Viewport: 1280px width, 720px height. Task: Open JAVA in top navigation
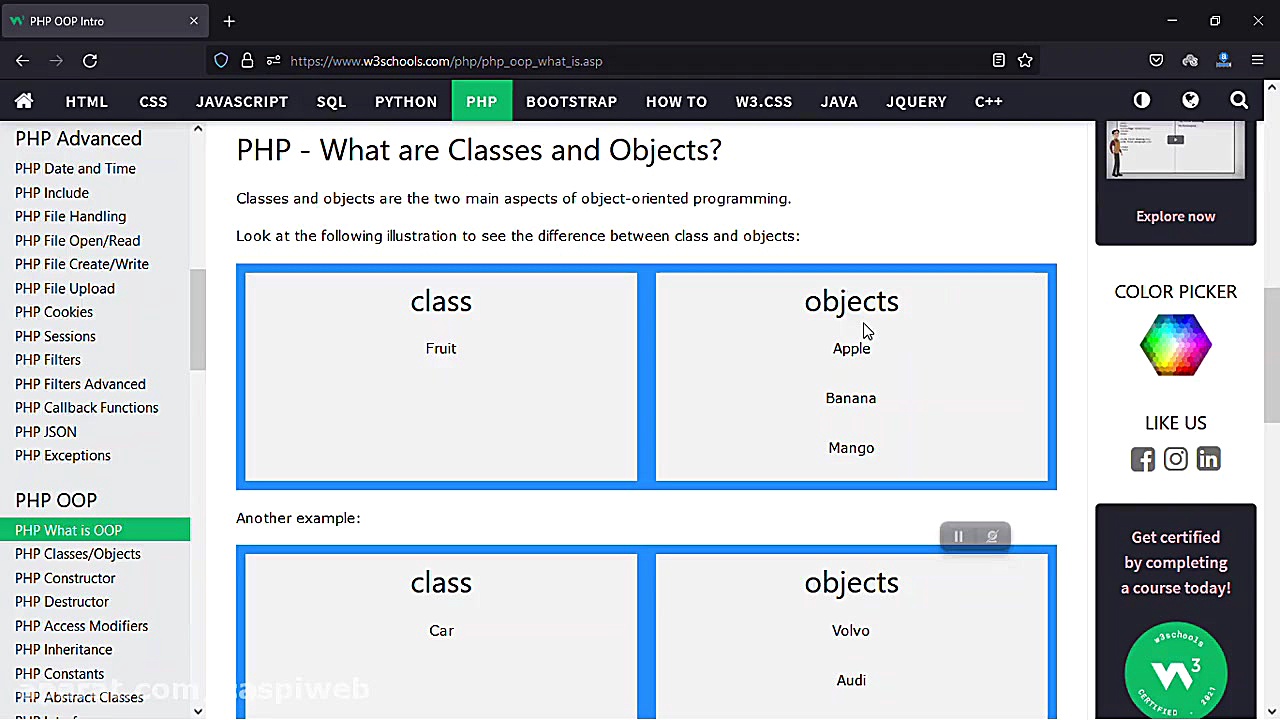point(839,101)
